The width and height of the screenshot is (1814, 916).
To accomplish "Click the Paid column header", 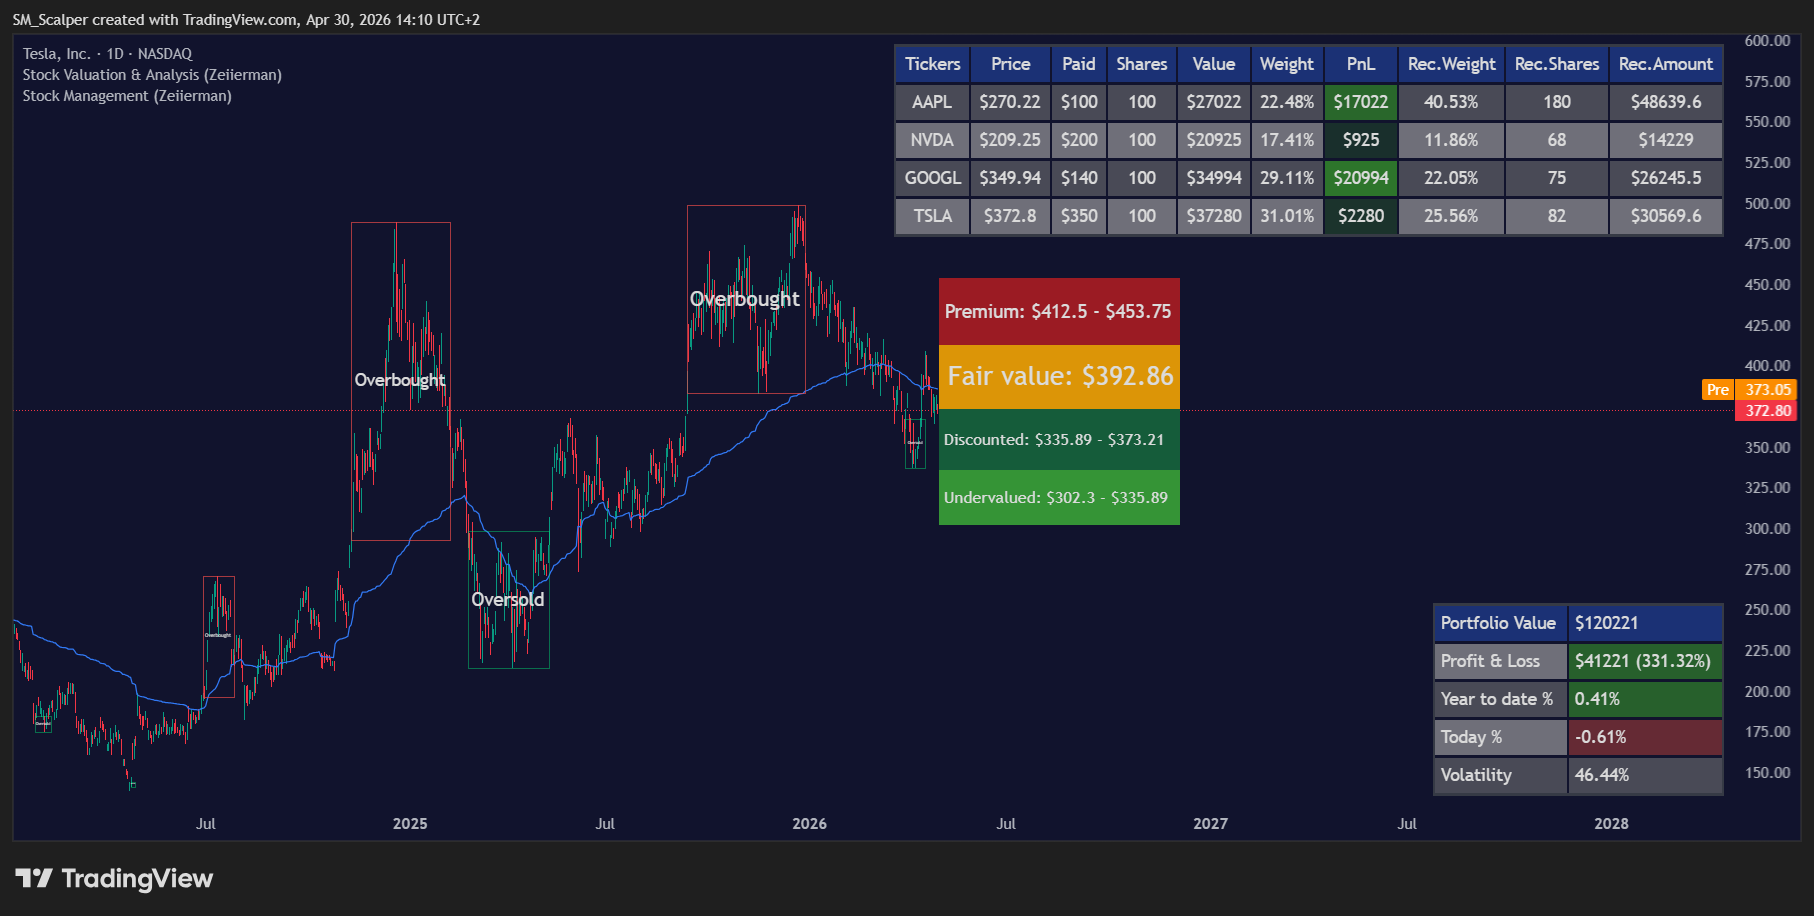I will pyautogui.click(x=1079, y=64).
